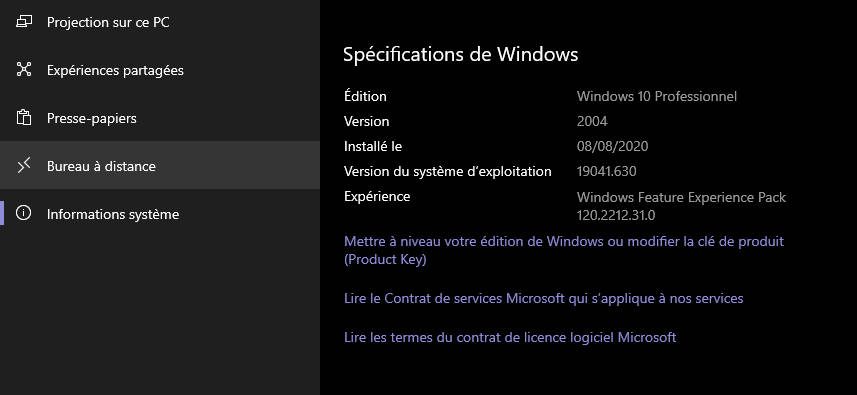Open the Projection sur ce PC page

(x=160, y=22)
